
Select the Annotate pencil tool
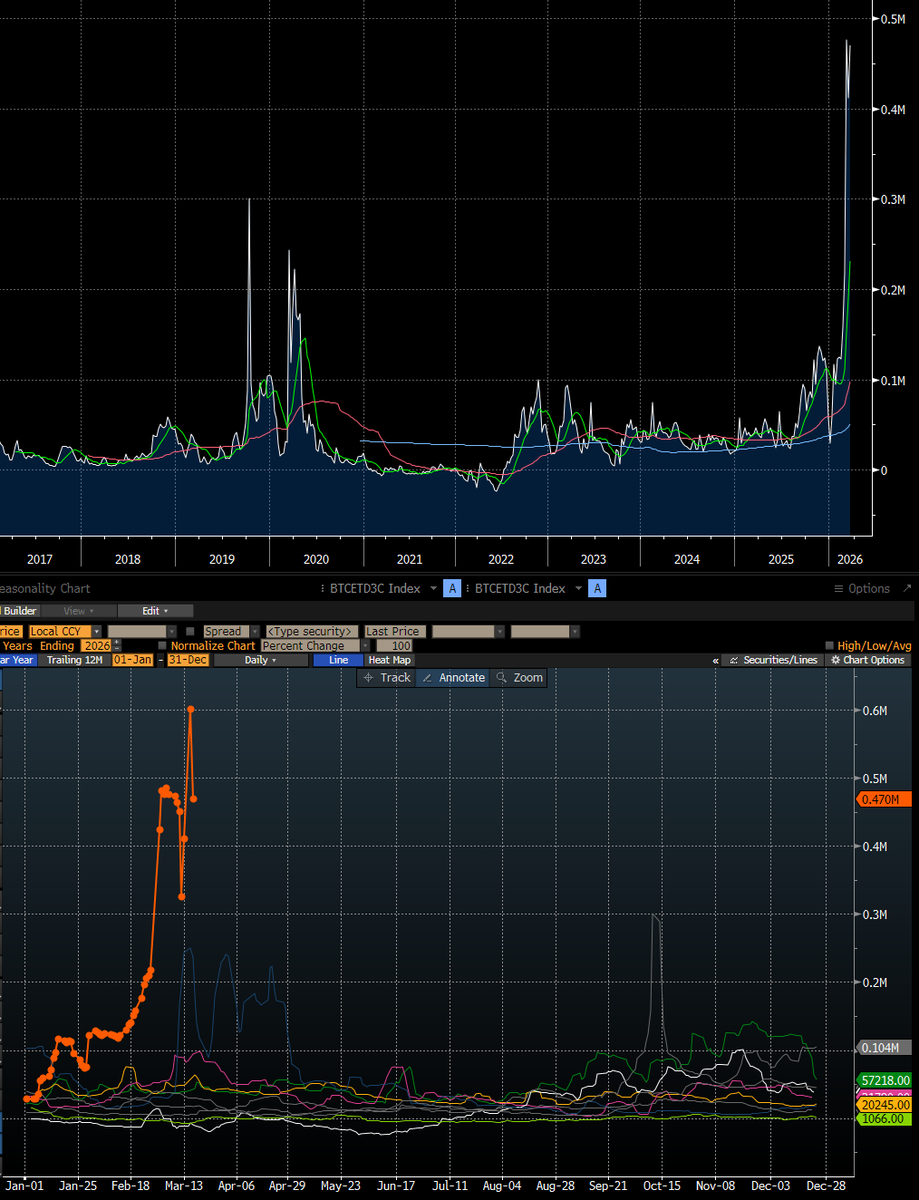coord(453,678)
